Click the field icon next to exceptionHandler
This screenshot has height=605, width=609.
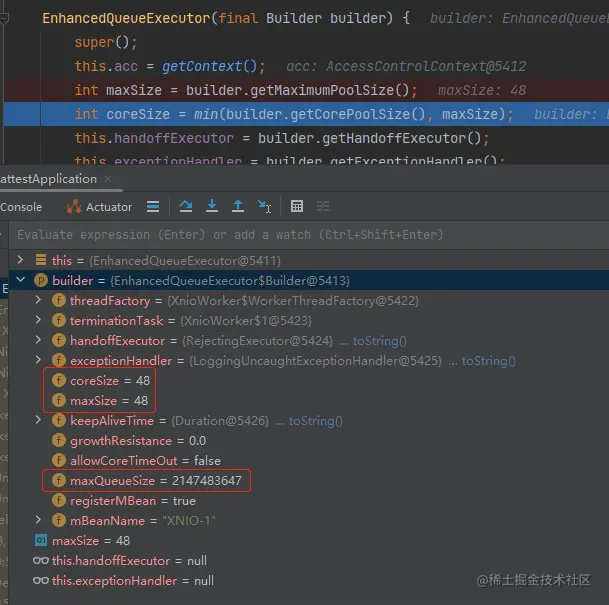click(x=59, y=360)
